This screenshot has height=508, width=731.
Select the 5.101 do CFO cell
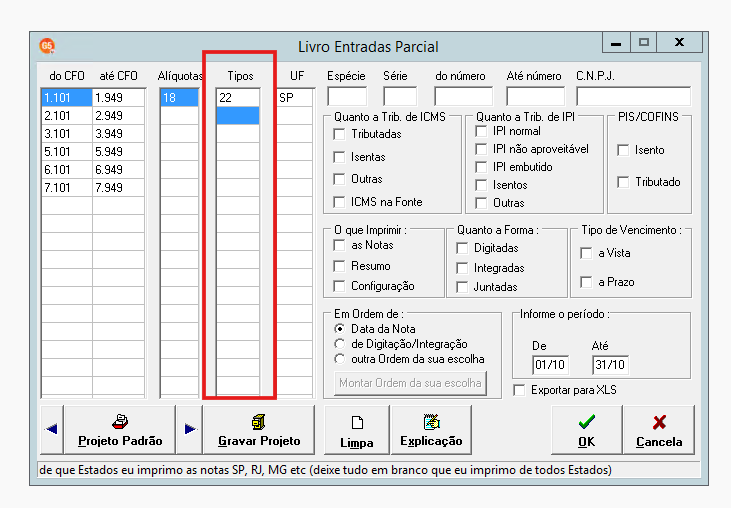[x=67, y=152]
